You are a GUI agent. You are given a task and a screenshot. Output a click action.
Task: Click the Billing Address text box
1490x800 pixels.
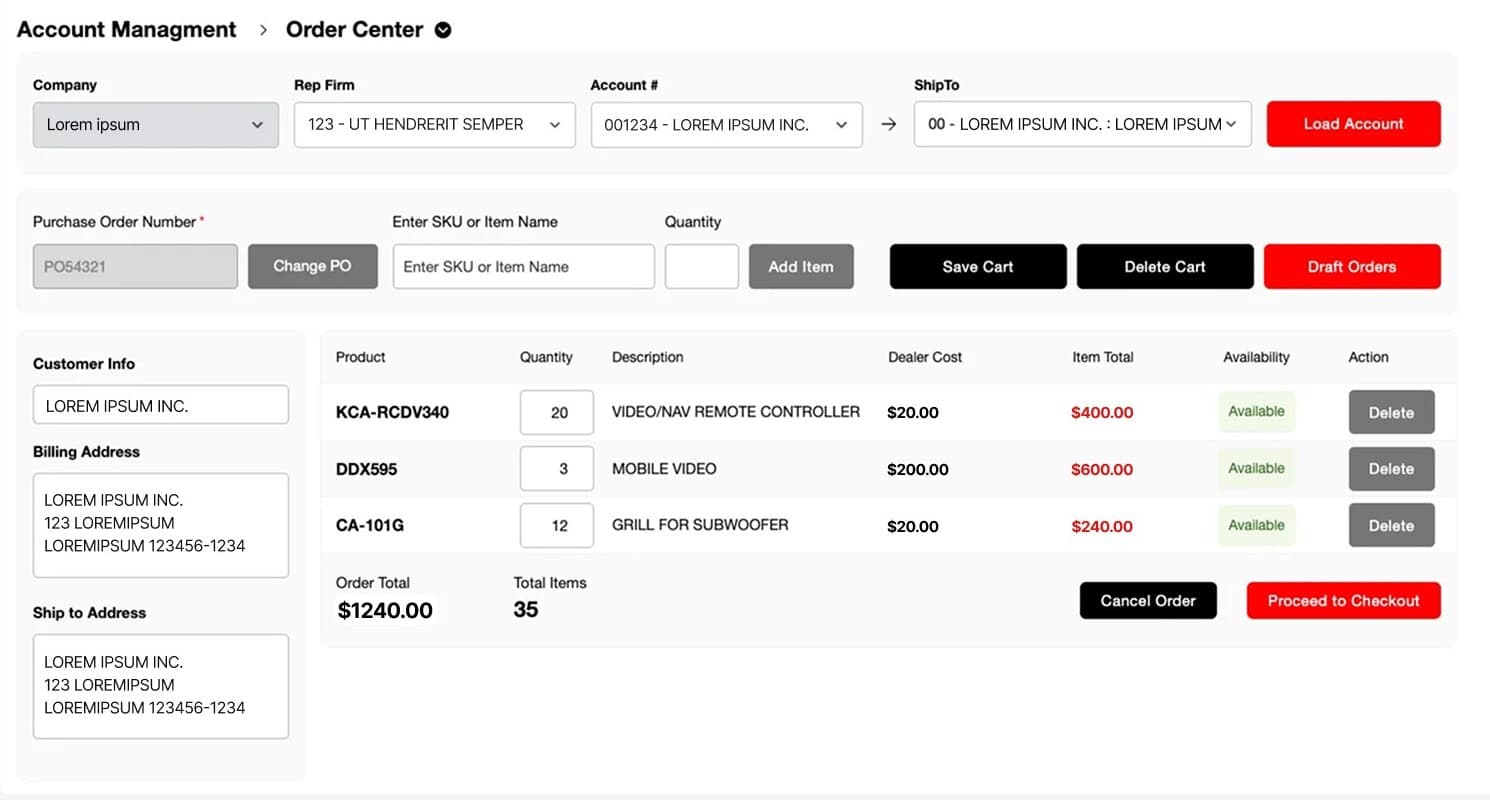161,526
